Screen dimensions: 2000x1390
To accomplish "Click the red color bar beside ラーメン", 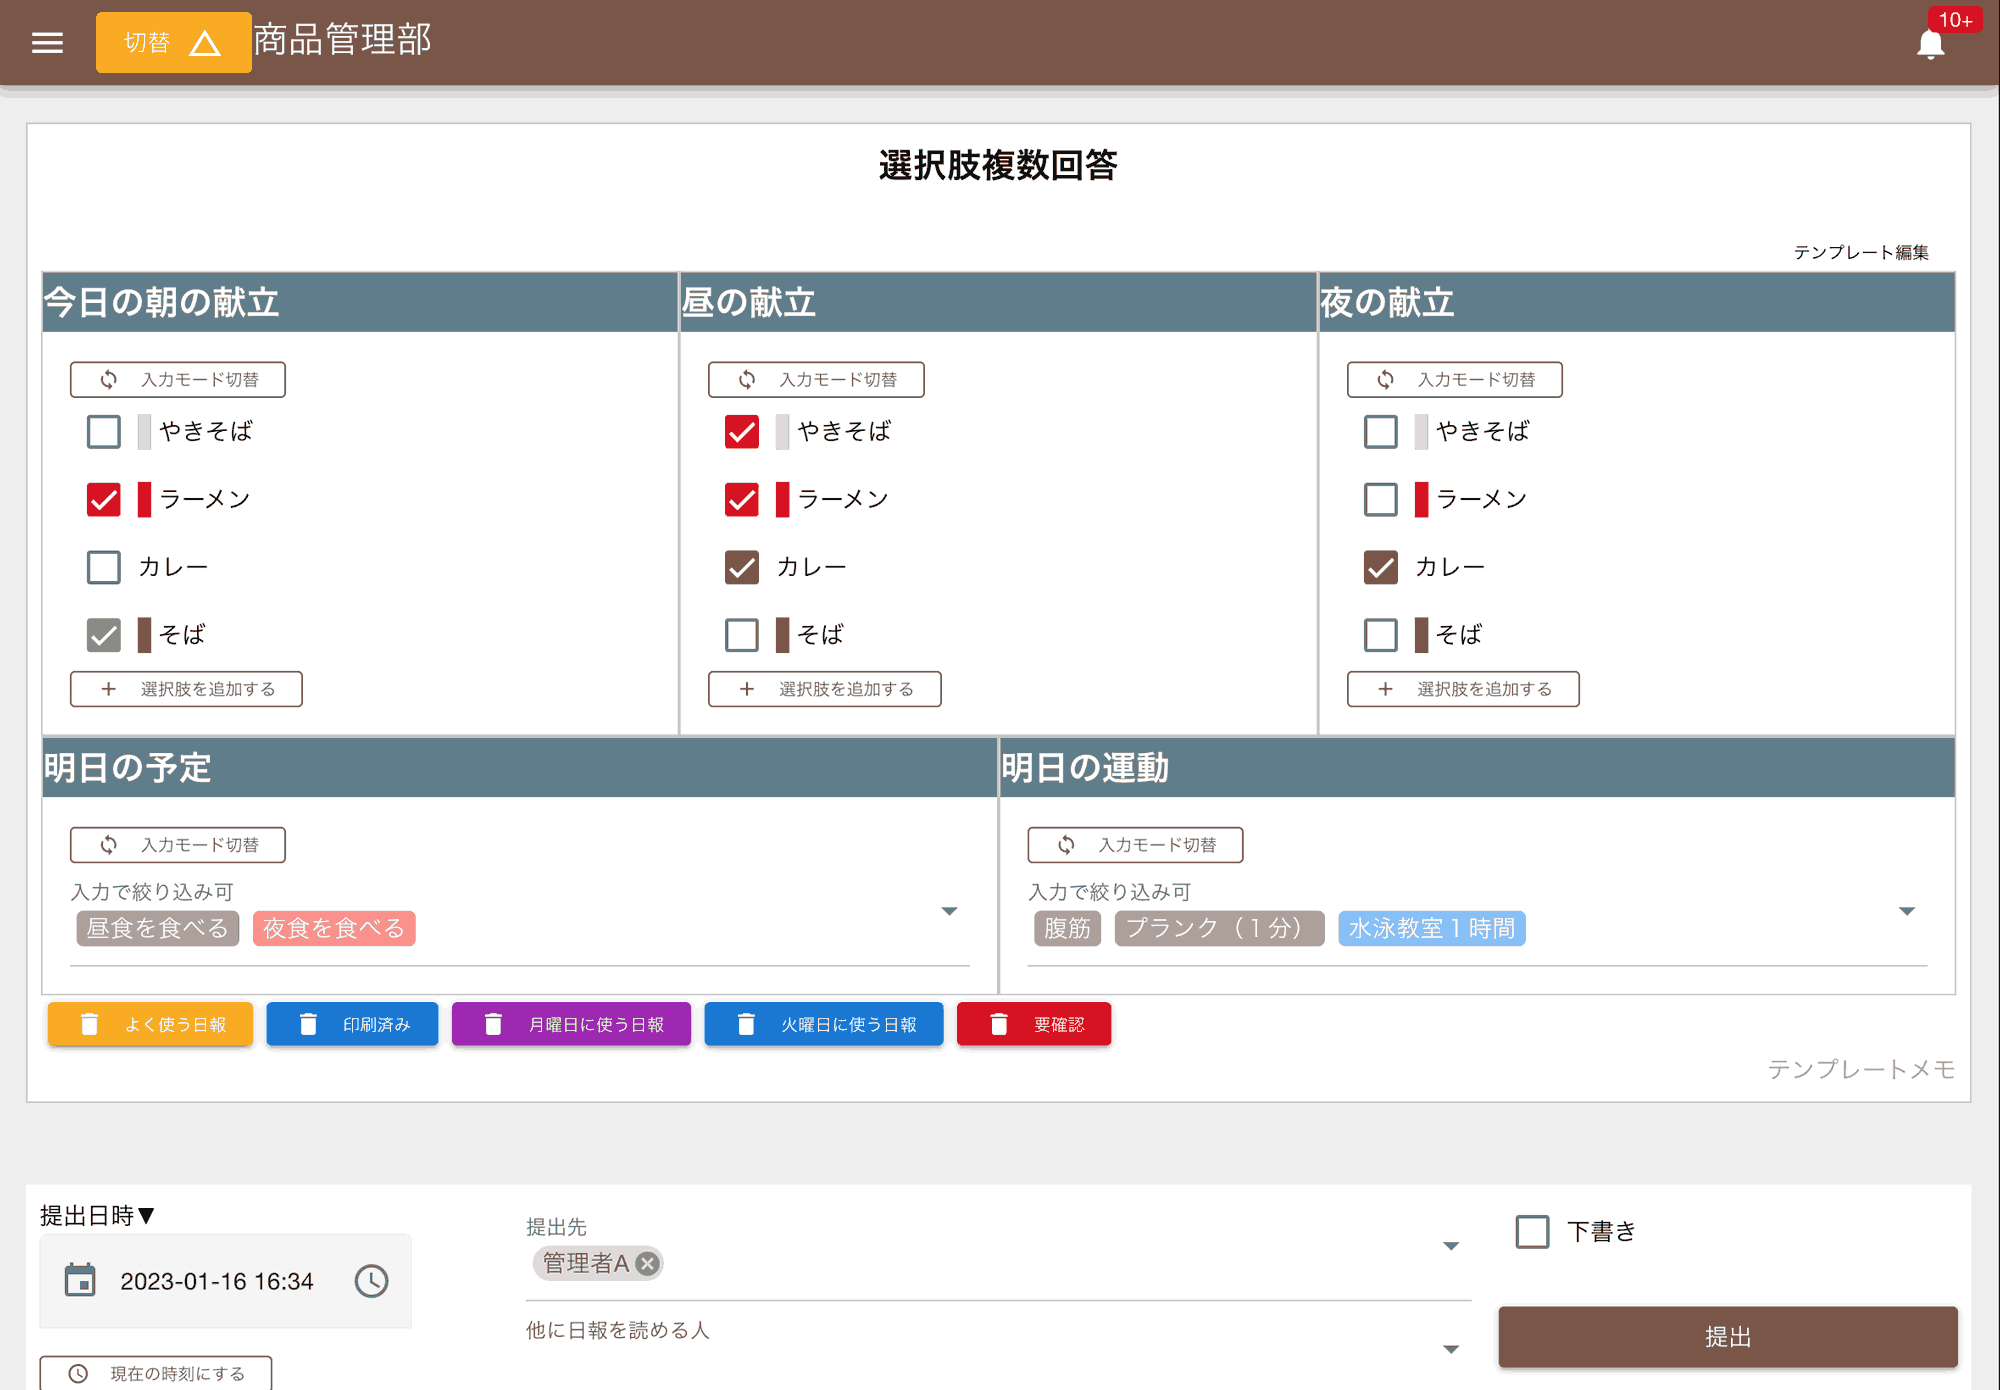I will [x=143, y=499].
